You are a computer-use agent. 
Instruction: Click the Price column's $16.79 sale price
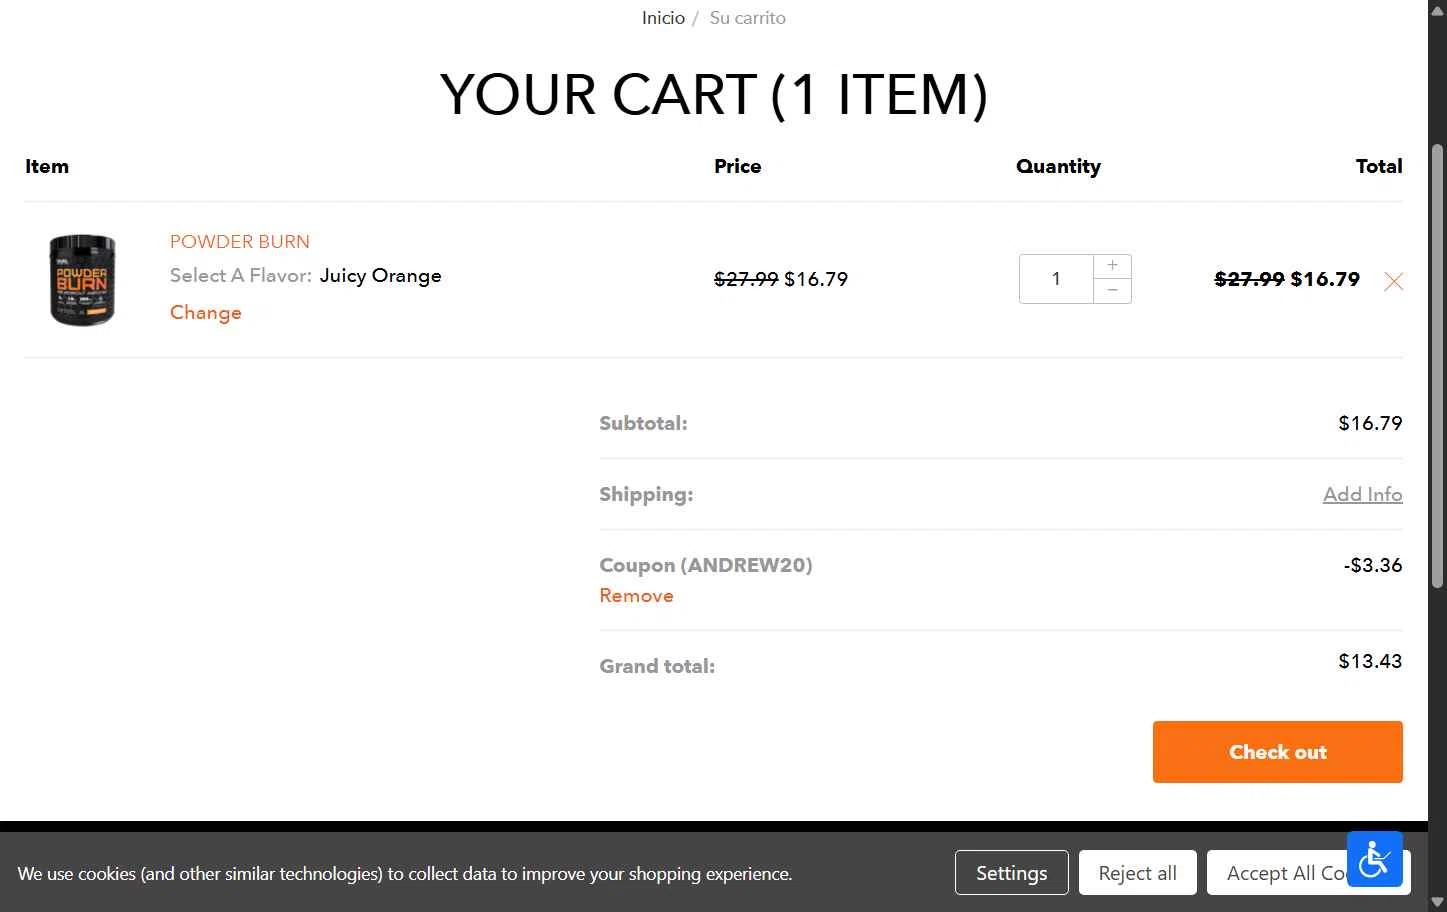coord(816,279)
